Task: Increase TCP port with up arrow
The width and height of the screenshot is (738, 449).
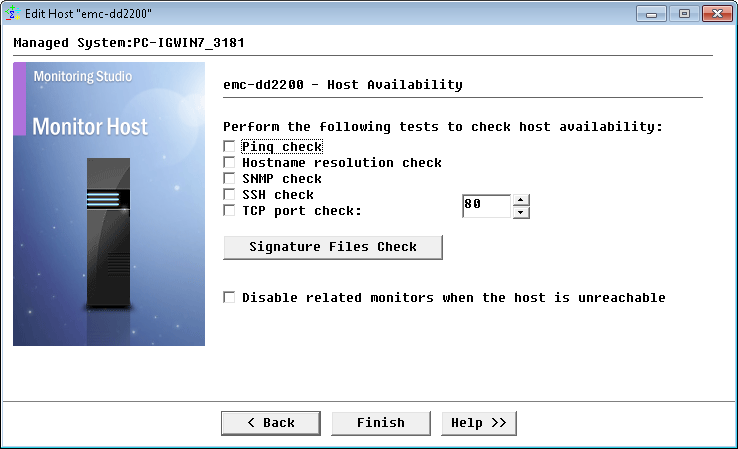Action: (520, 200)
